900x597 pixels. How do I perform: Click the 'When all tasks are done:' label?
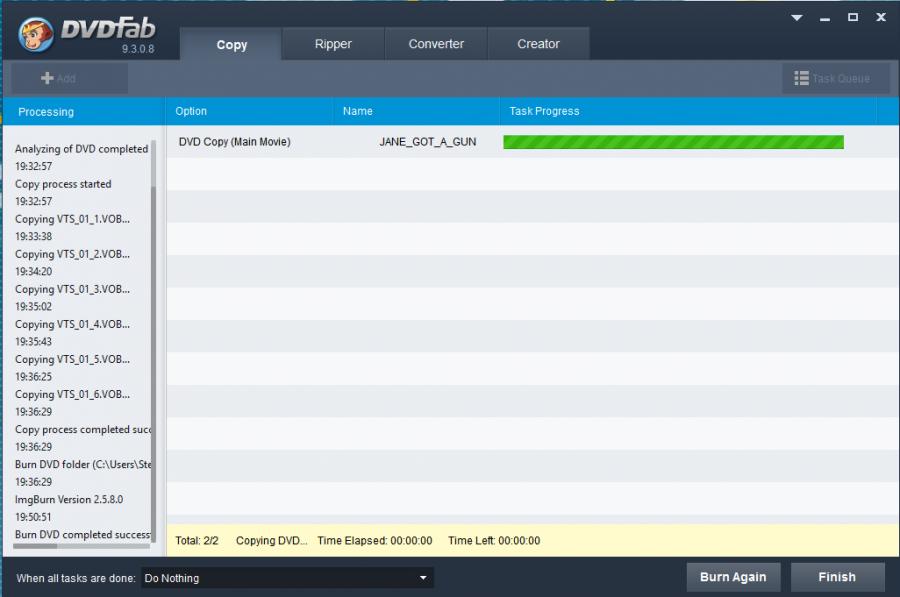coord(76,578)
